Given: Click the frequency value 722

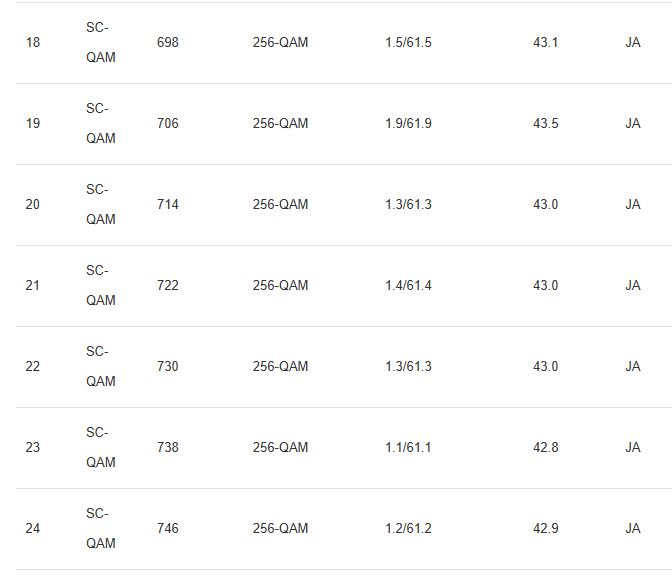Looking at the screenshot, I should 168,286.
